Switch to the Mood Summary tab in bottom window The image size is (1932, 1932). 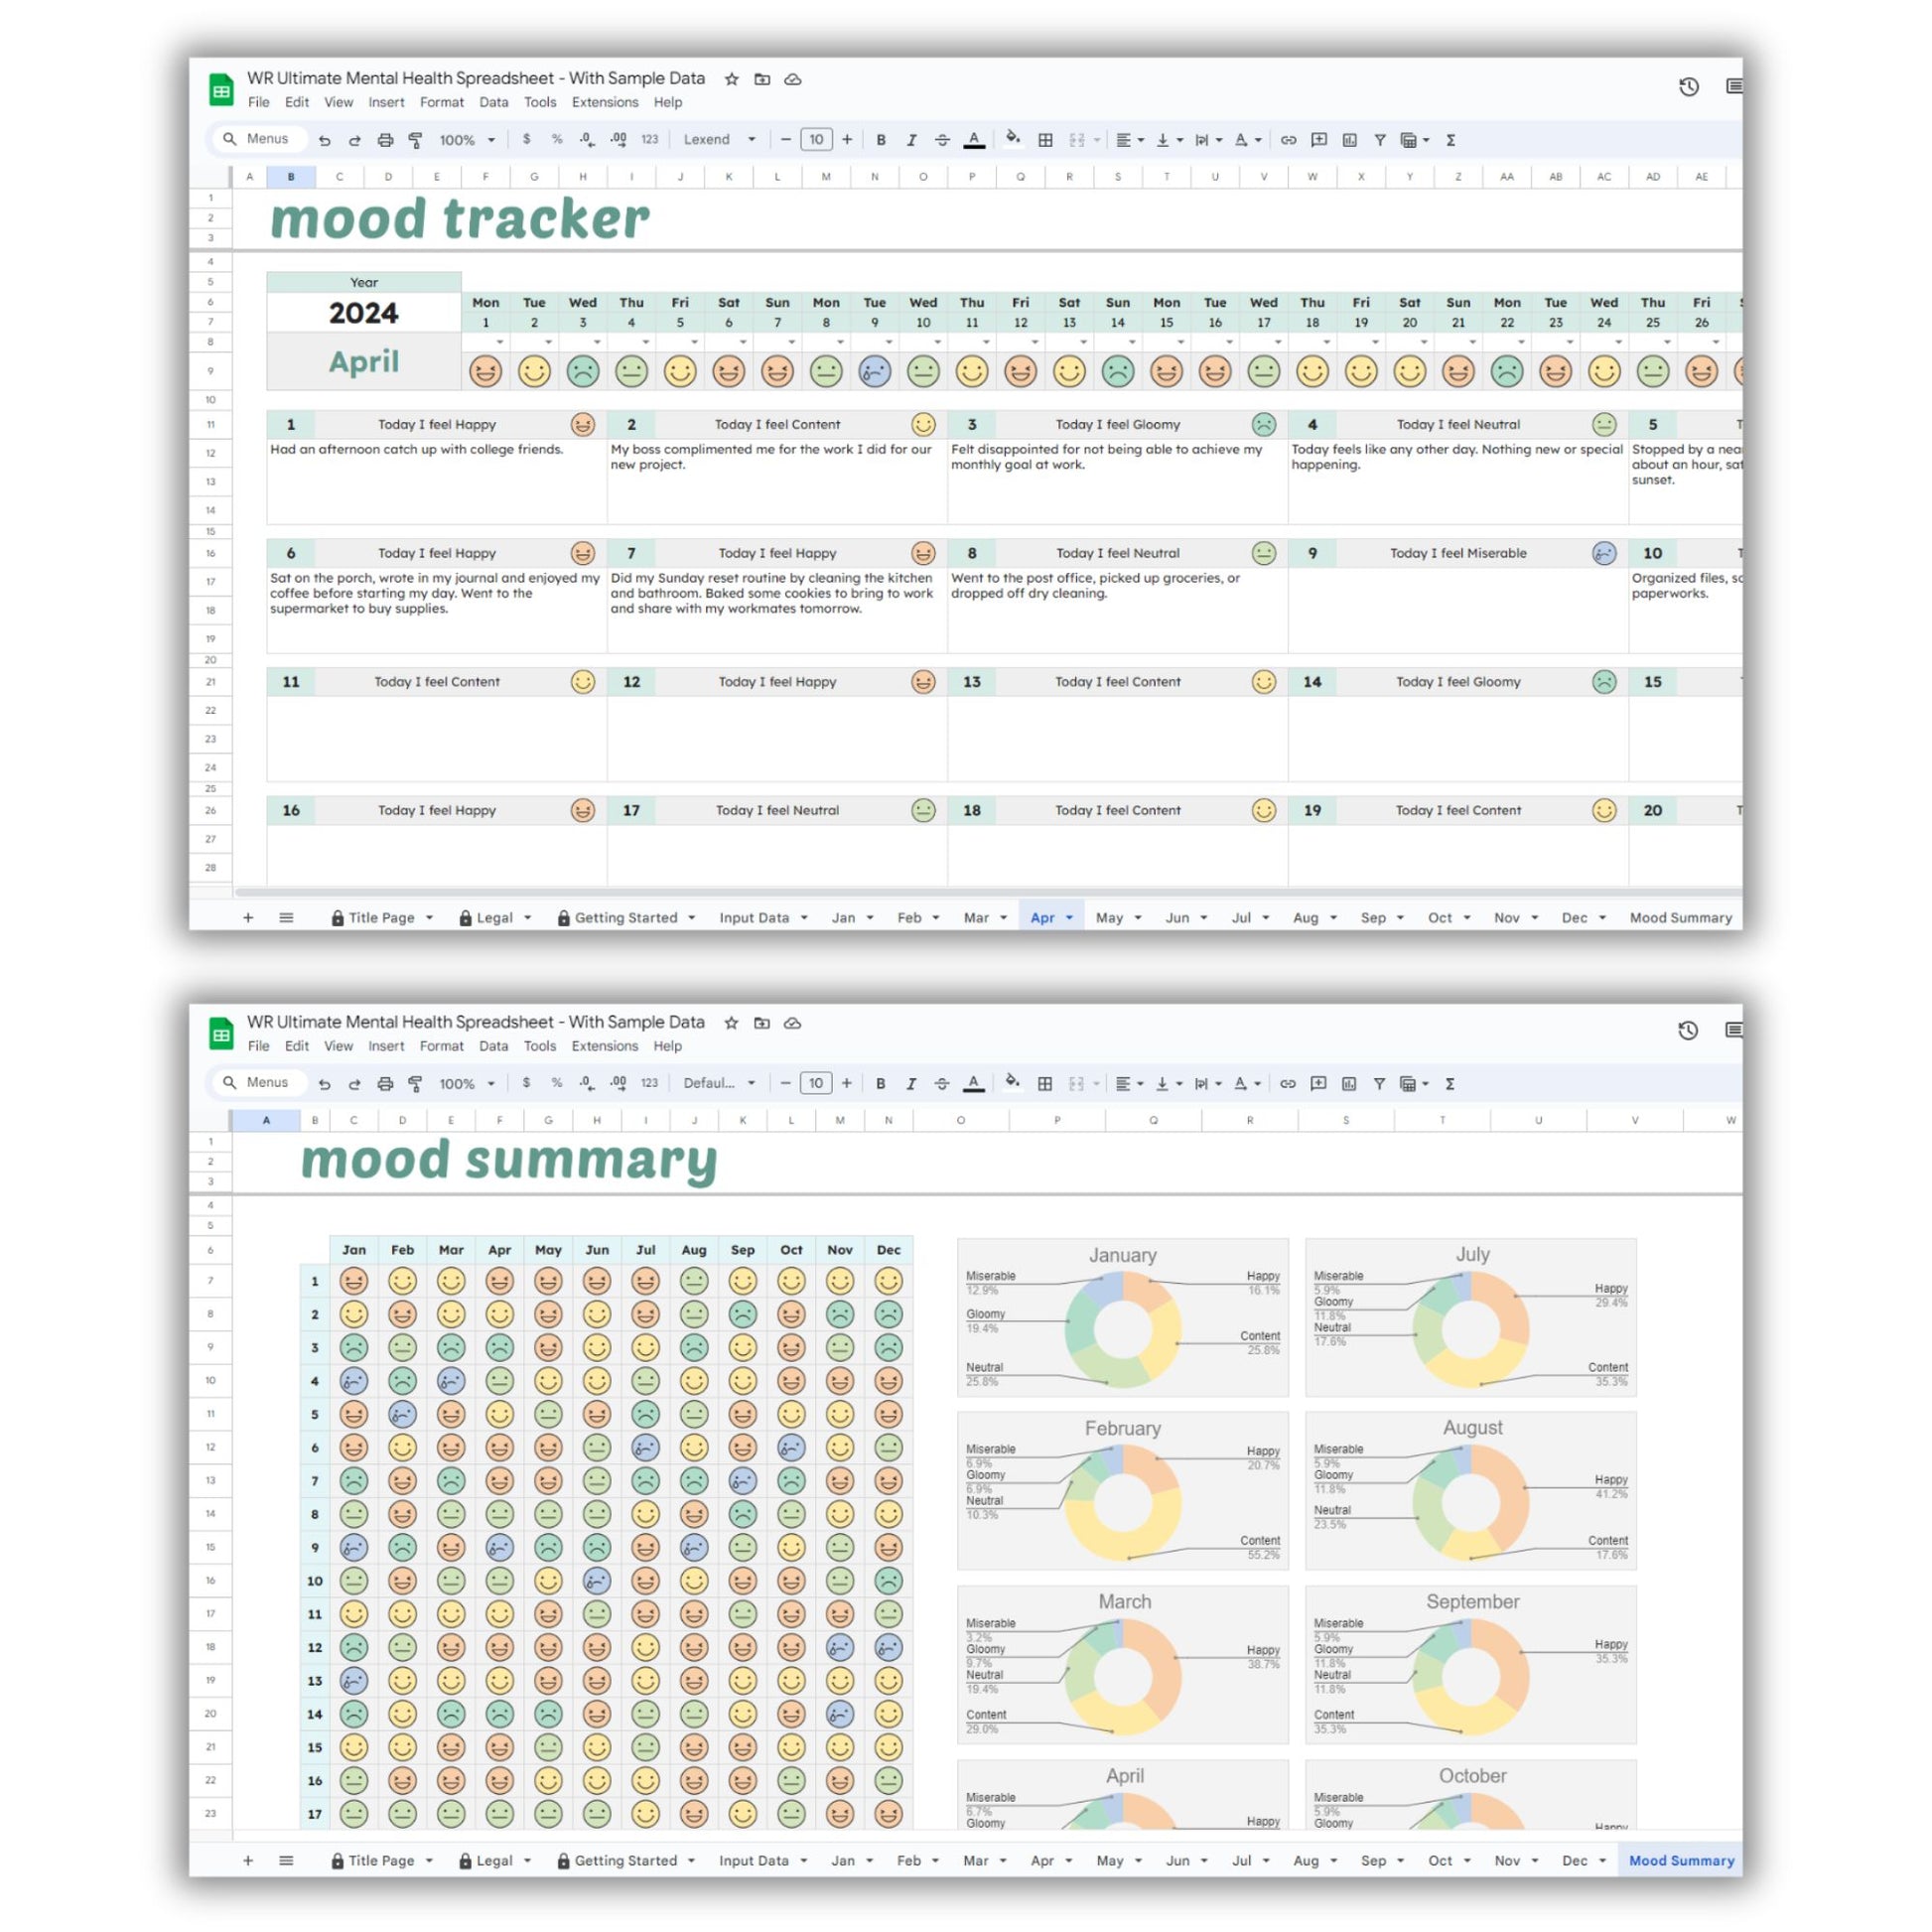coord(1681,1860)
